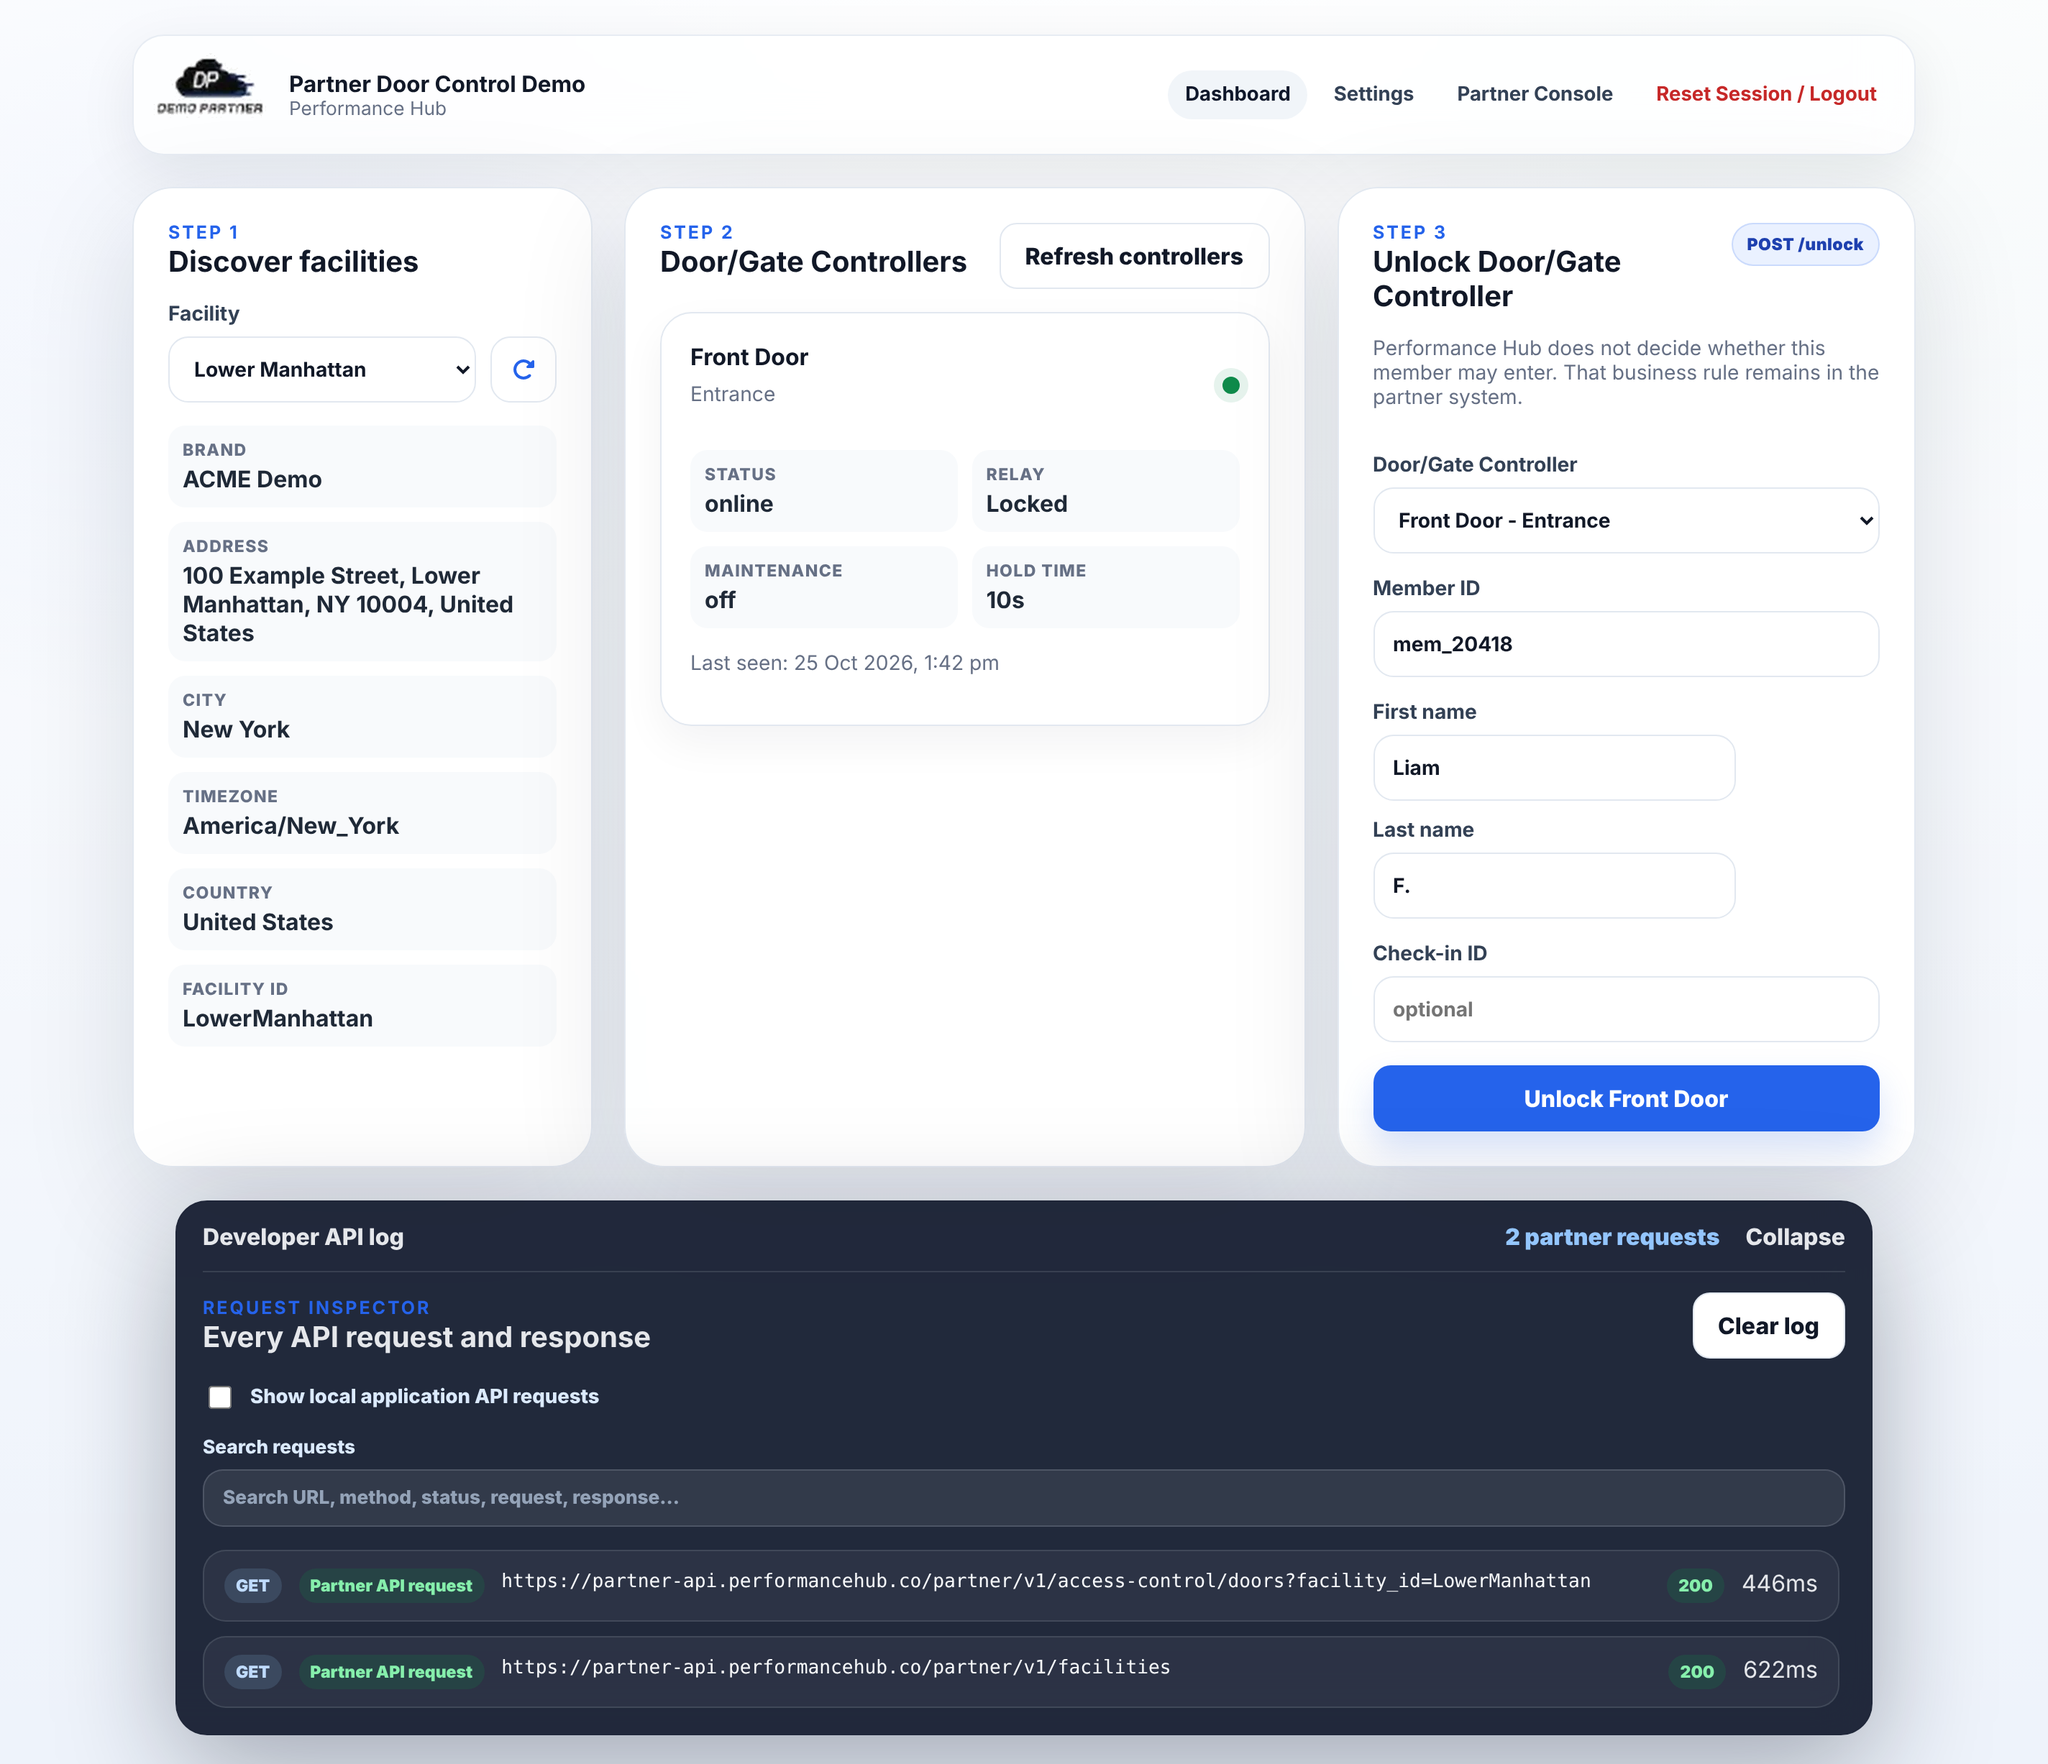Click the First name field containing Liam
Viewport: 2048px width, 1764px height.
click(1553, 768)
